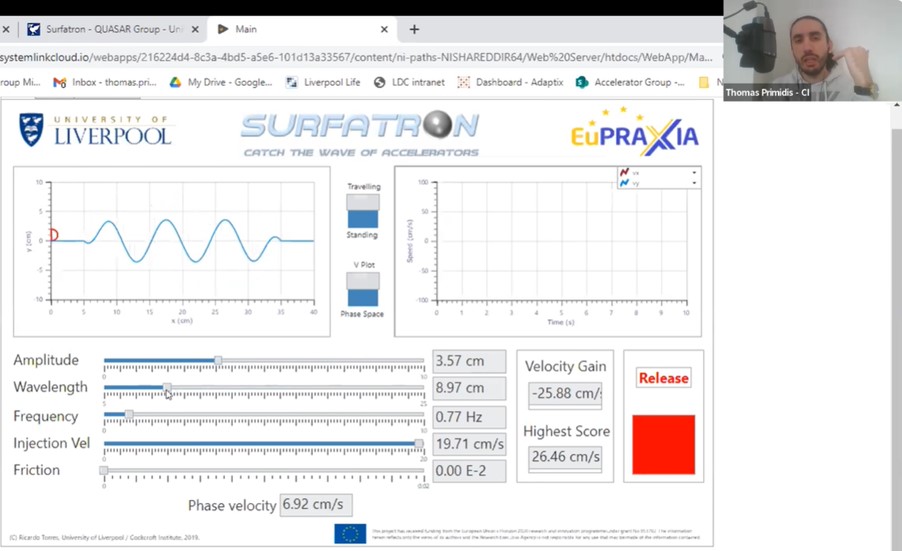Click the Friction slider handle
This screenshot has height=551, width=902.
pos(104,470)
